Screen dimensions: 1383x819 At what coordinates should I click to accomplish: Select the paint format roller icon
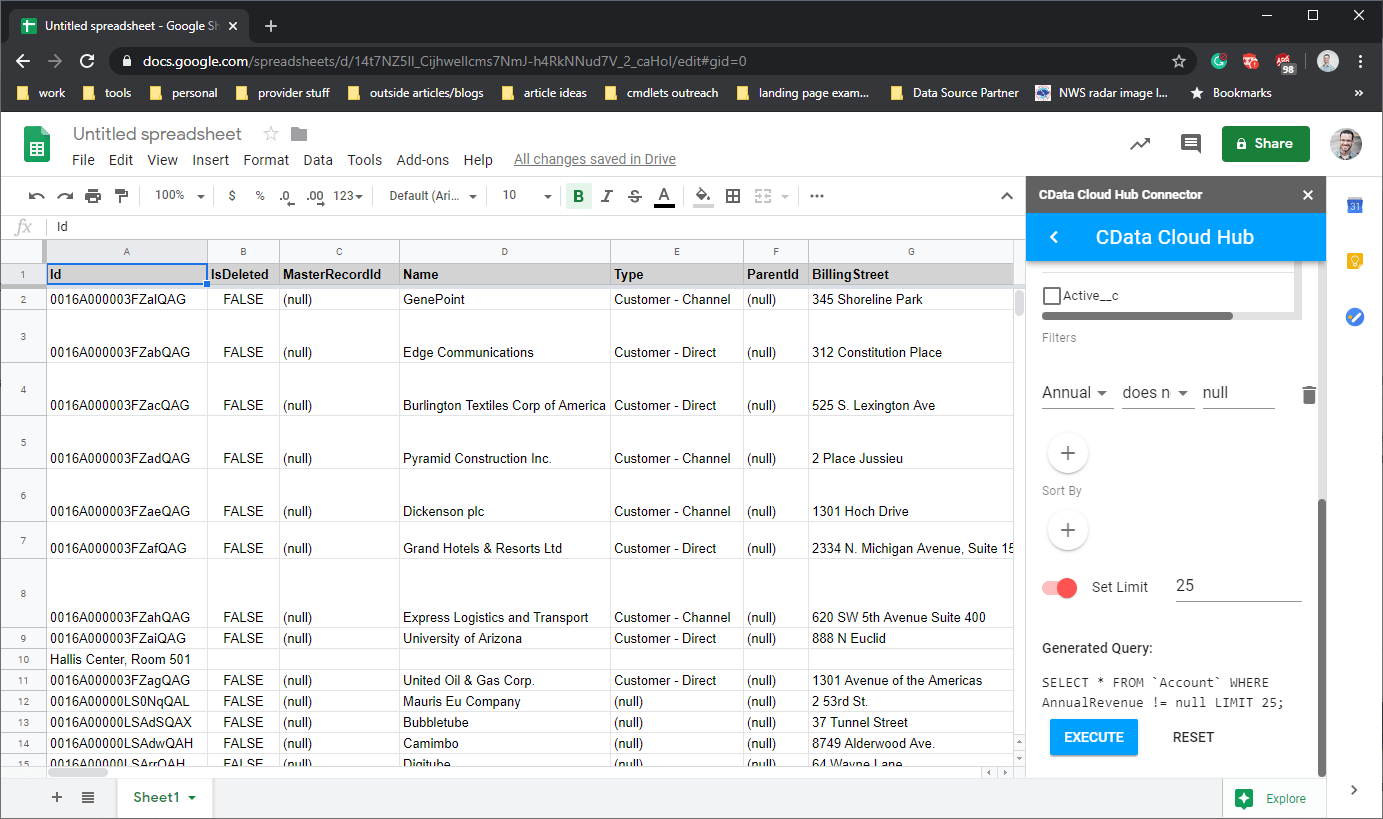[121, 196]
